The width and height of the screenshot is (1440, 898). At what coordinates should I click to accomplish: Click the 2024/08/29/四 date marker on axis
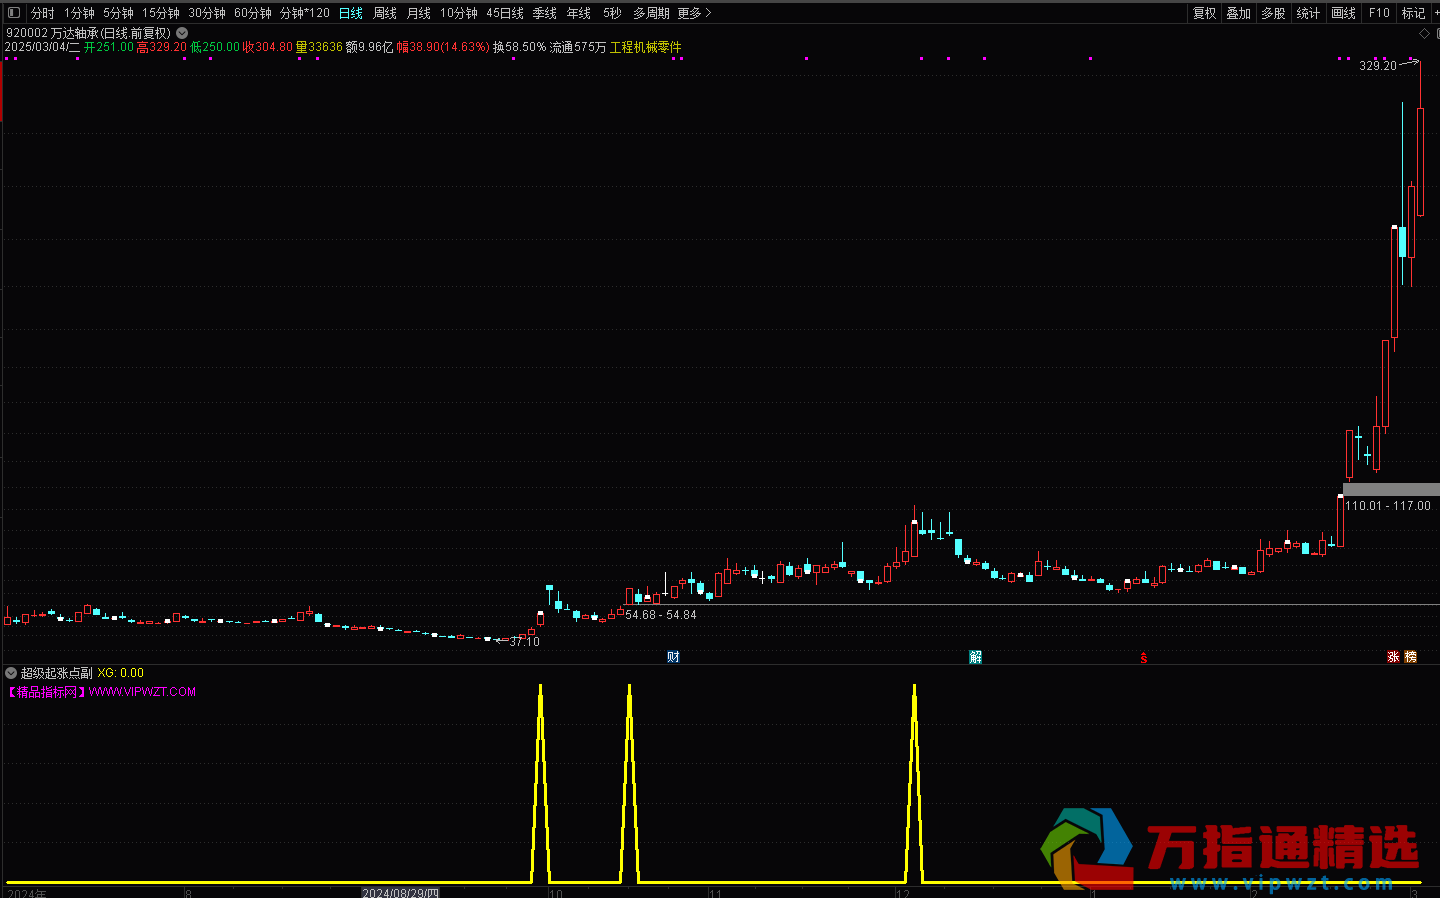click(x=400, y=892)
